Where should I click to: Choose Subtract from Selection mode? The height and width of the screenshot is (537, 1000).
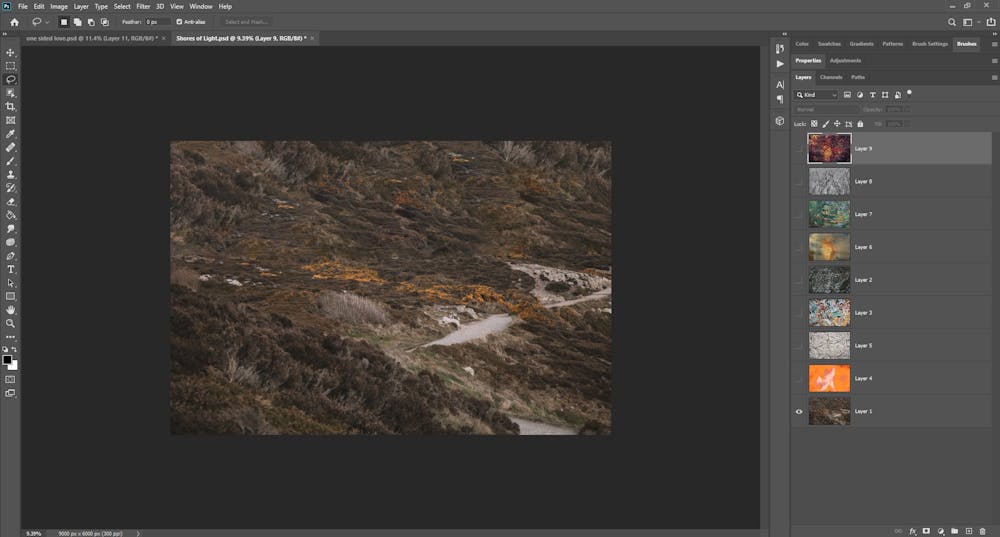91,22
